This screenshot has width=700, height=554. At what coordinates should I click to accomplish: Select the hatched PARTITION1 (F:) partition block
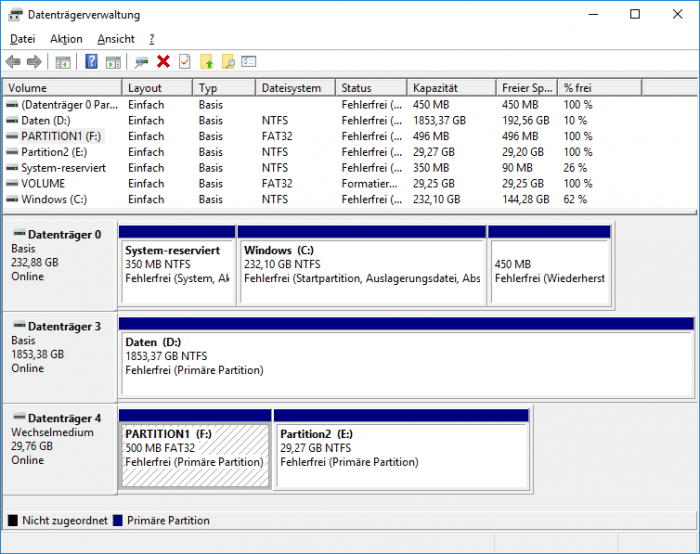point(195,449)
